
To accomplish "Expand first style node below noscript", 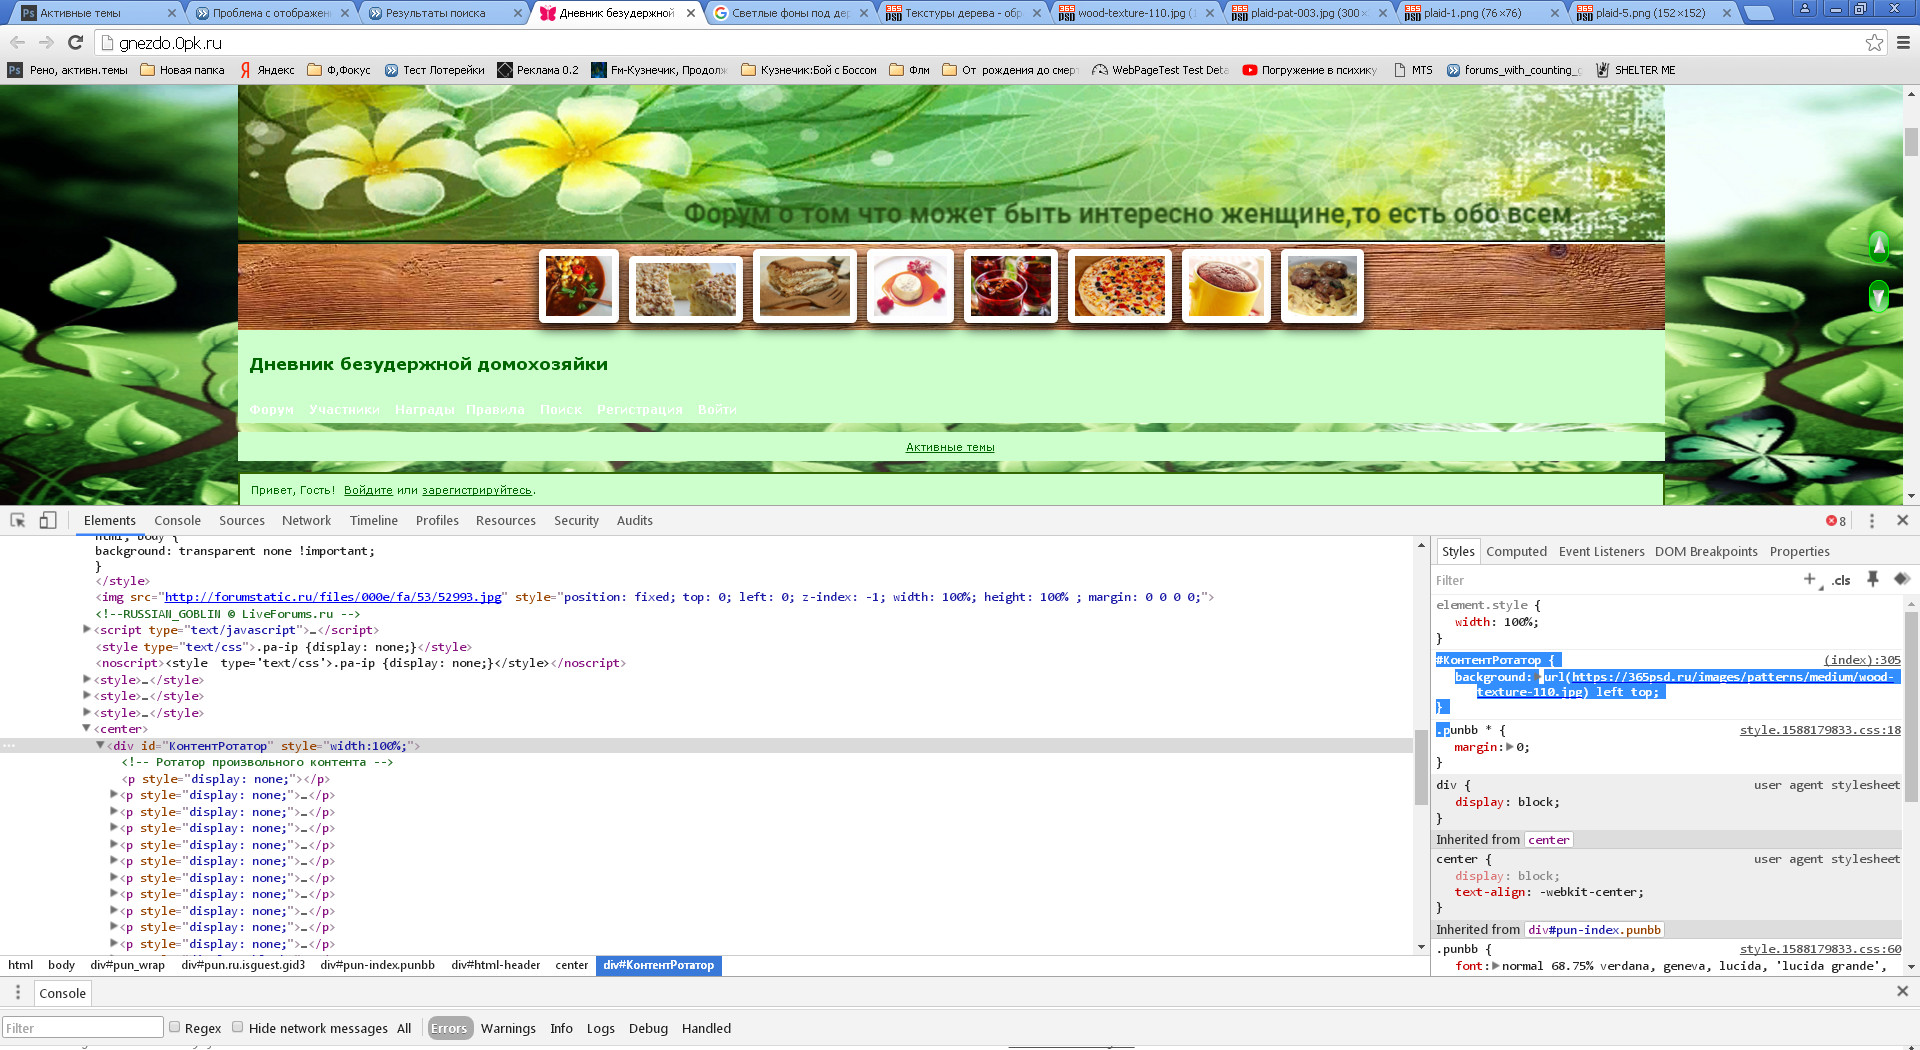I will point(87,680).
